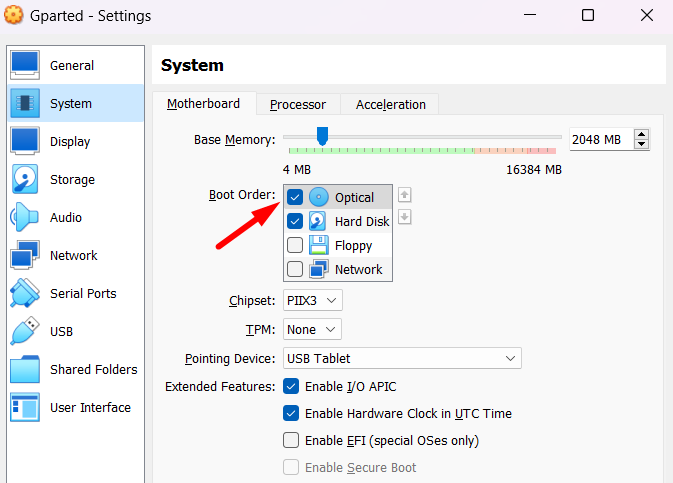Open the Network settings icon
The width and height of the screenshot is (673, 483).
click(25, 255)
